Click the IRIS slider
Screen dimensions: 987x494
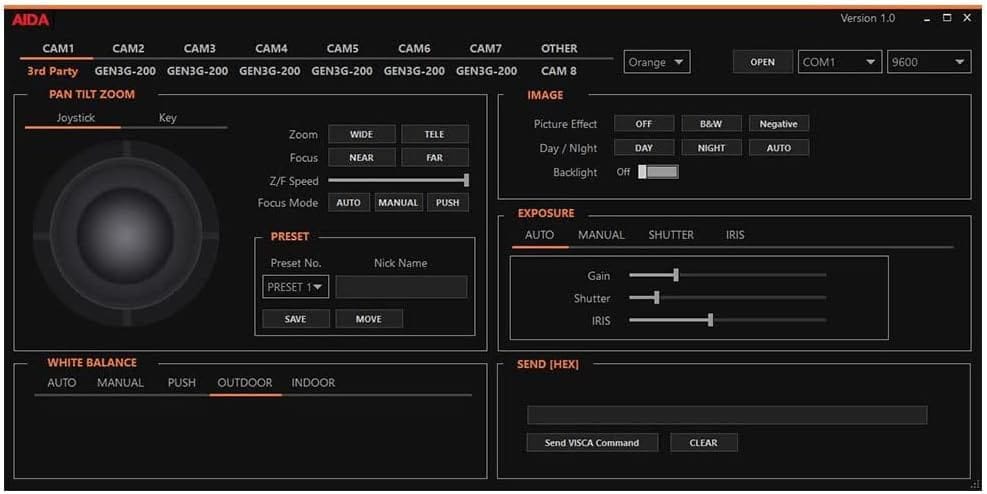(727, 320)
